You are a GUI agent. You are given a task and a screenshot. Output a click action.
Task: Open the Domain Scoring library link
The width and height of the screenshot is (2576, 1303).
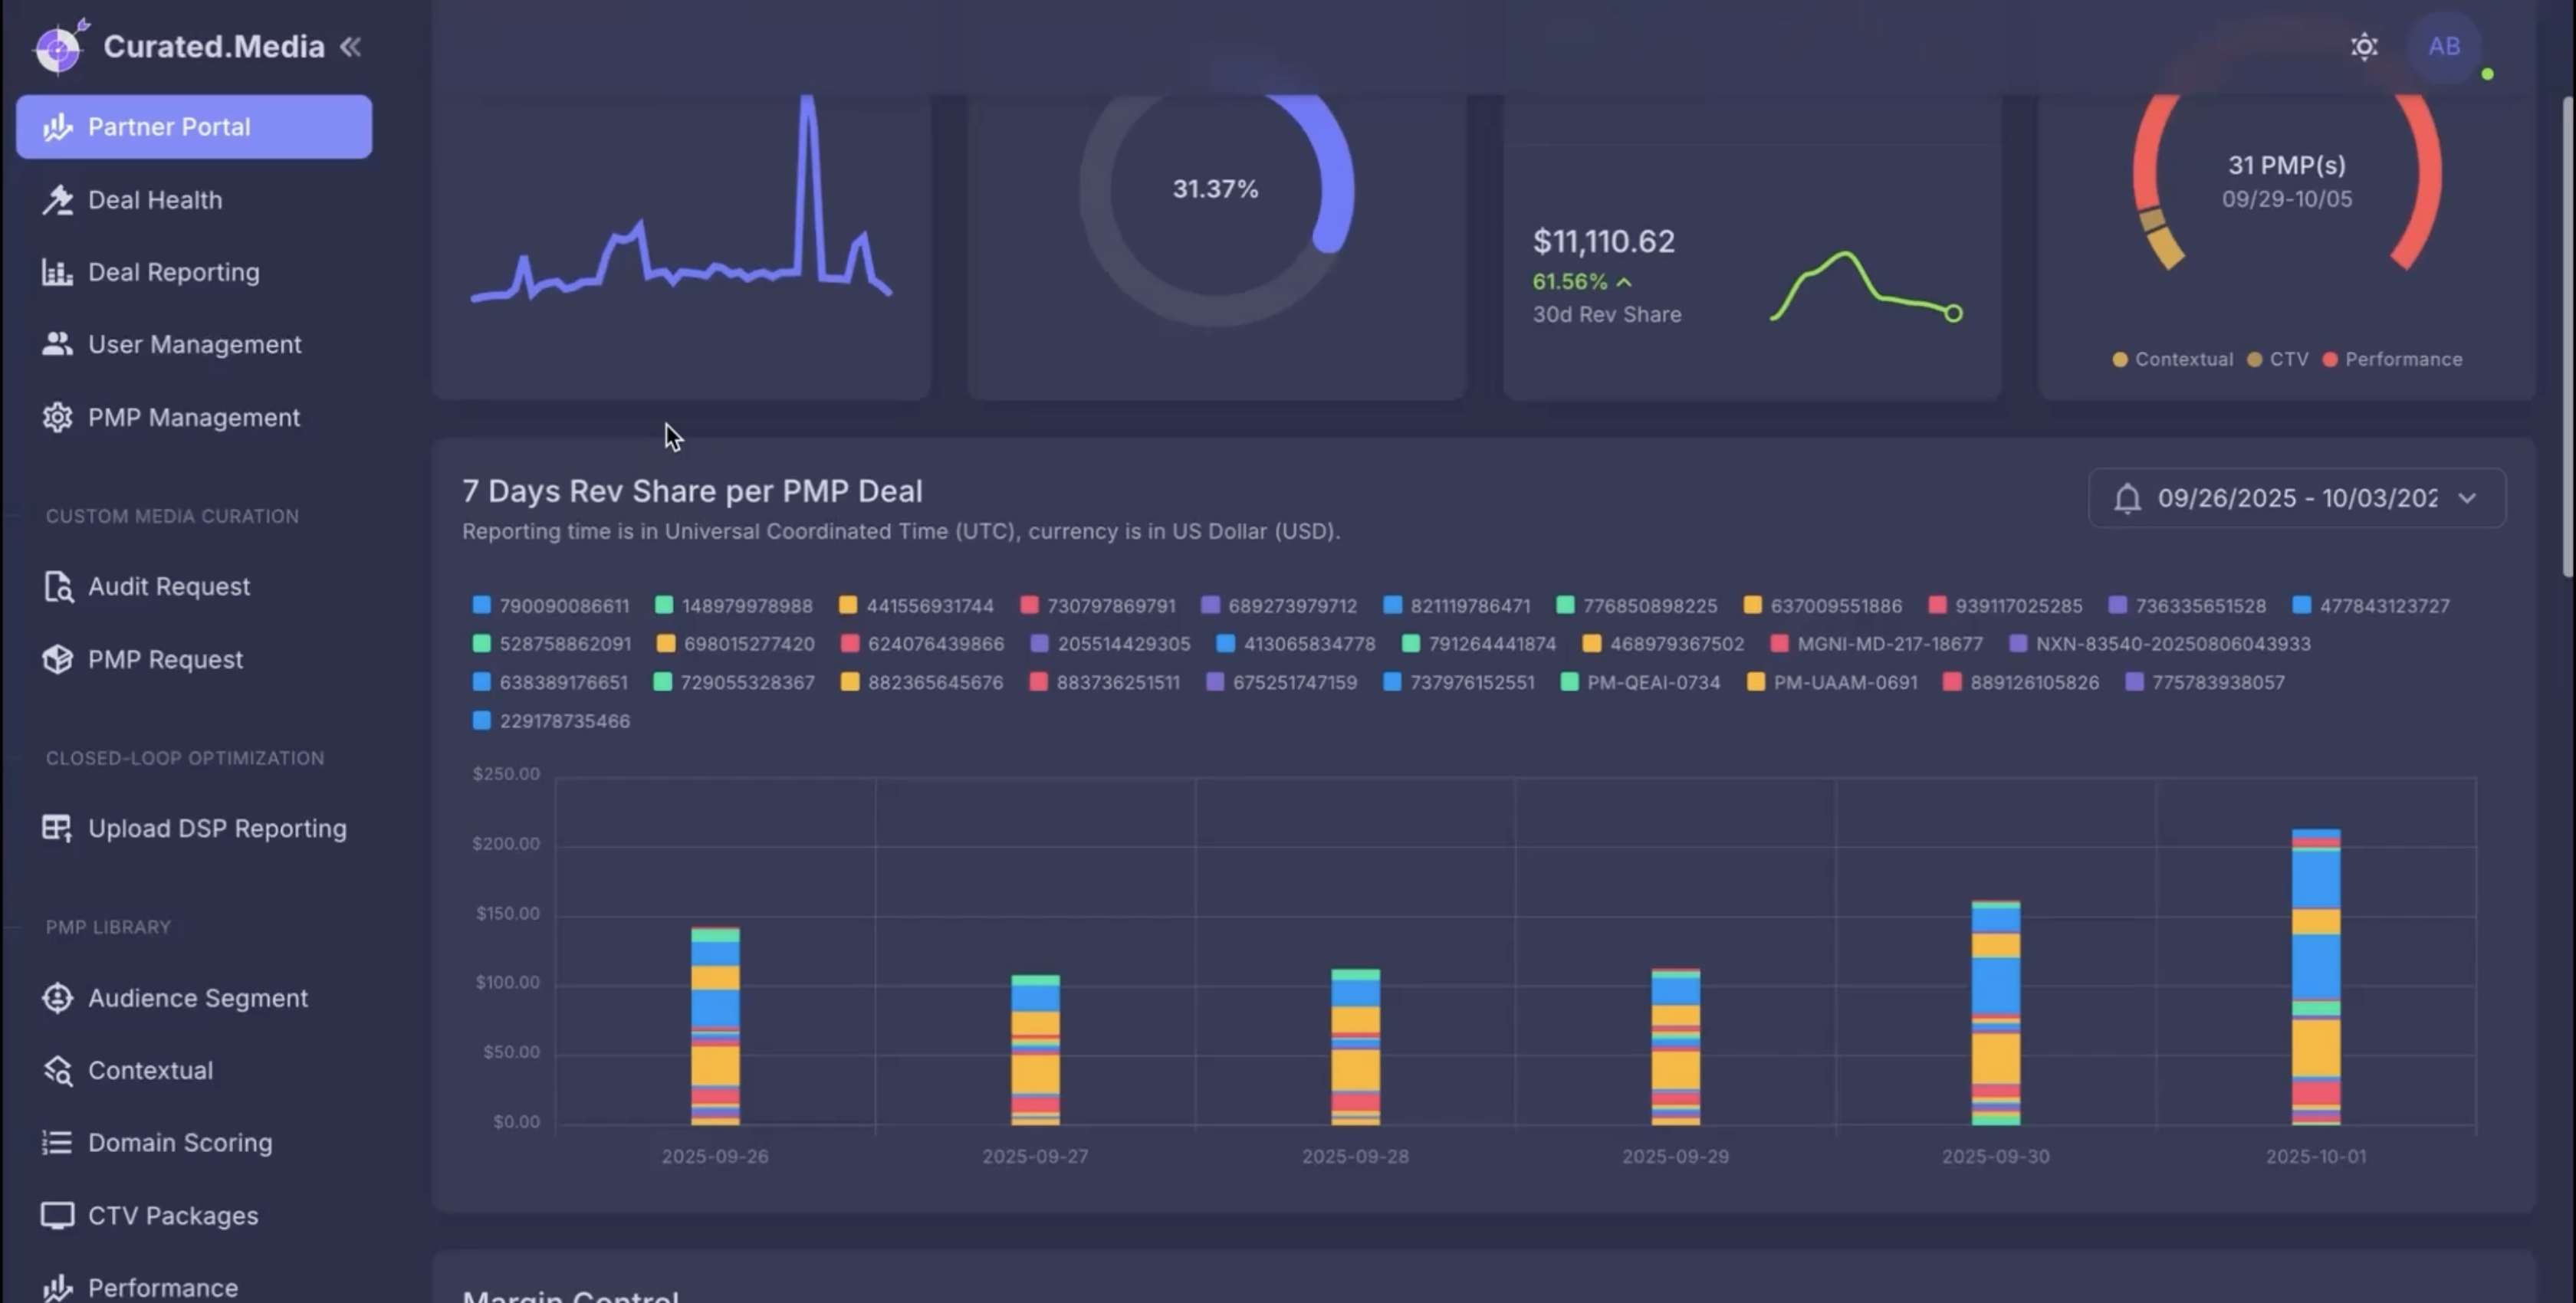(179, 1143)
